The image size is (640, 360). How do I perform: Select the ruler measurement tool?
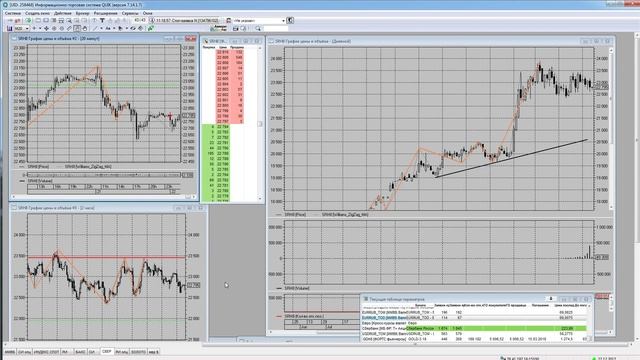(x=69, y=29)
